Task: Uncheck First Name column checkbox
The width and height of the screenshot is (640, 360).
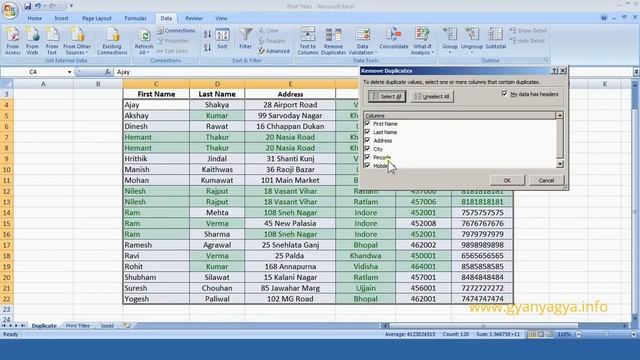Action: point(367,123)
